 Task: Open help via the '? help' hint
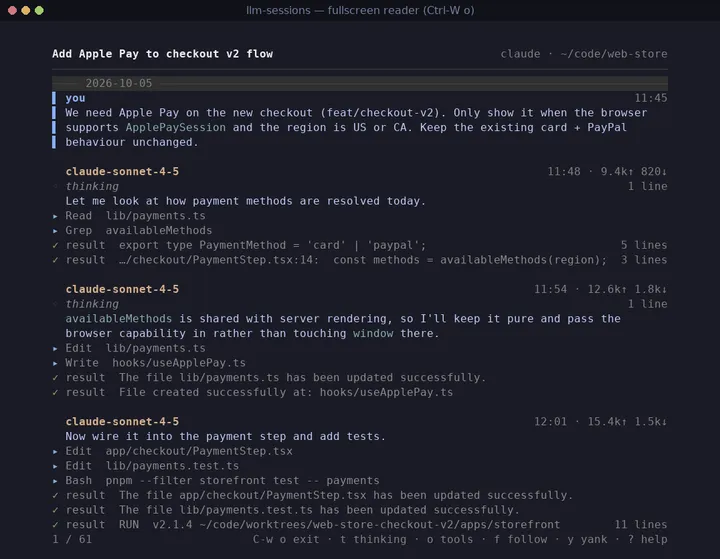647,539
